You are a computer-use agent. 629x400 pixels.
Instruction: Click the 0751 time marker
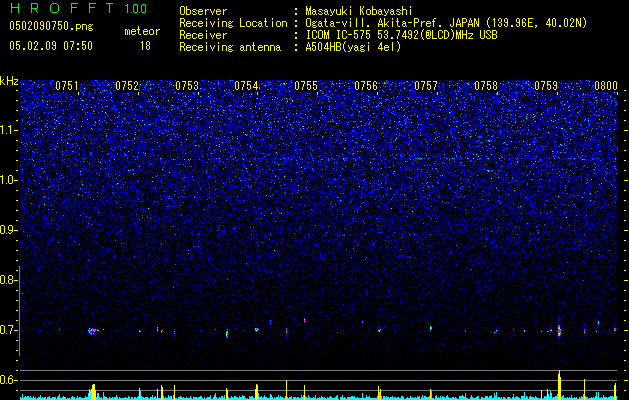(x=67, y=86)
